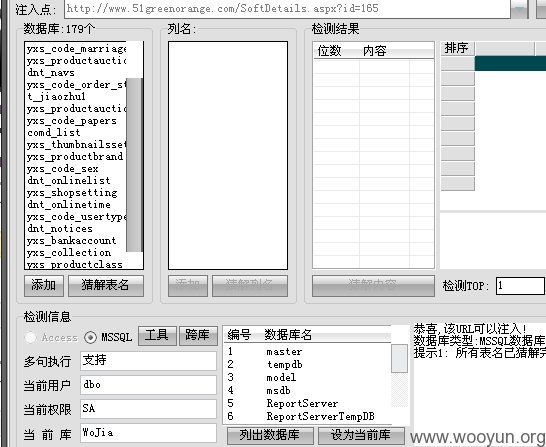Select table yxs_code_sex in list
Screen dimensions: 546x447
(x=63, y=169)
